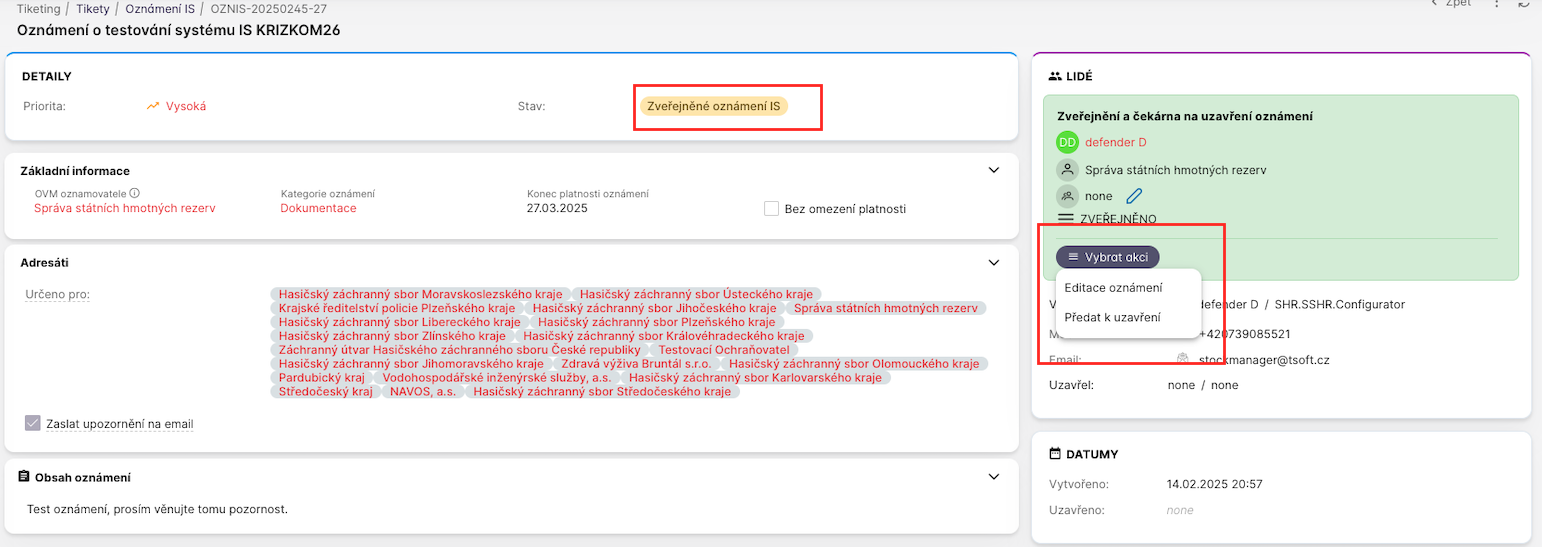Screen dimensions: 1542x547
Task: Click the people icon beside LIDÉ heading
Action: pos(1054,76)
